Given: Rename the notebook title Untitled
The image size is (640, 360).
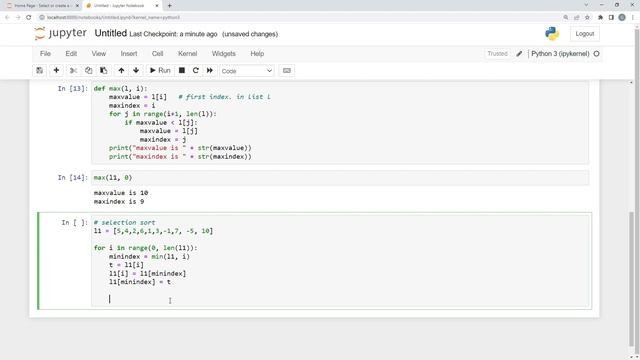Looking at the screenshot, I should 111,33.
